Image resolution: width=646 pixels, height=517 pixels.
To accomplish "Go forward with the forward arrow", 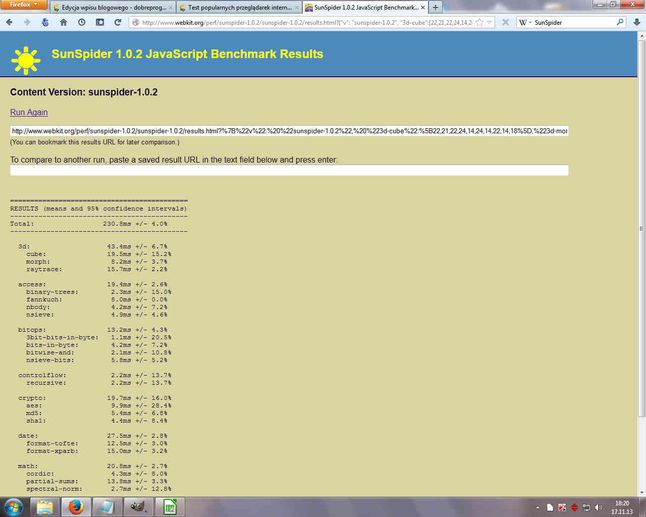I will click(27, 22).
